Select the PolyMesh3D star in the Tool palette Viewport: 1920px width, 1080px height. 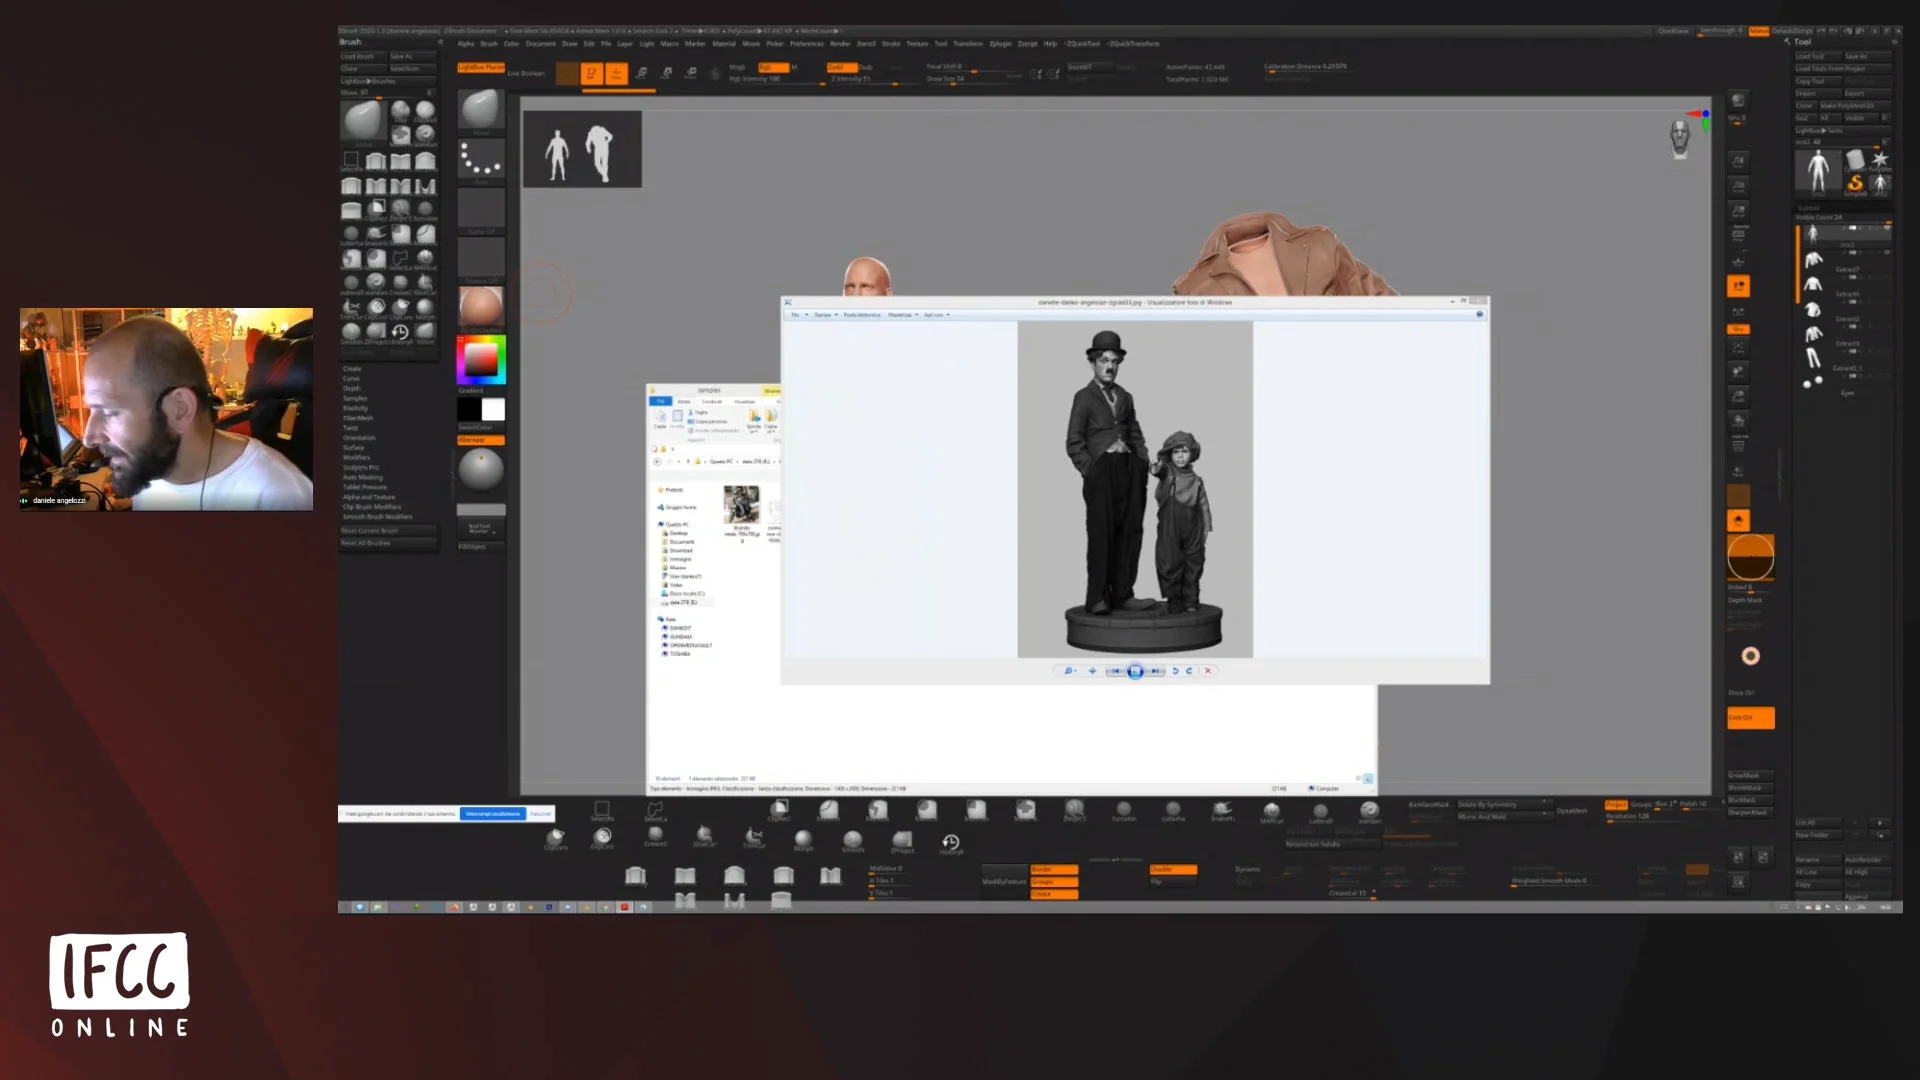(x=1881, y=160)
